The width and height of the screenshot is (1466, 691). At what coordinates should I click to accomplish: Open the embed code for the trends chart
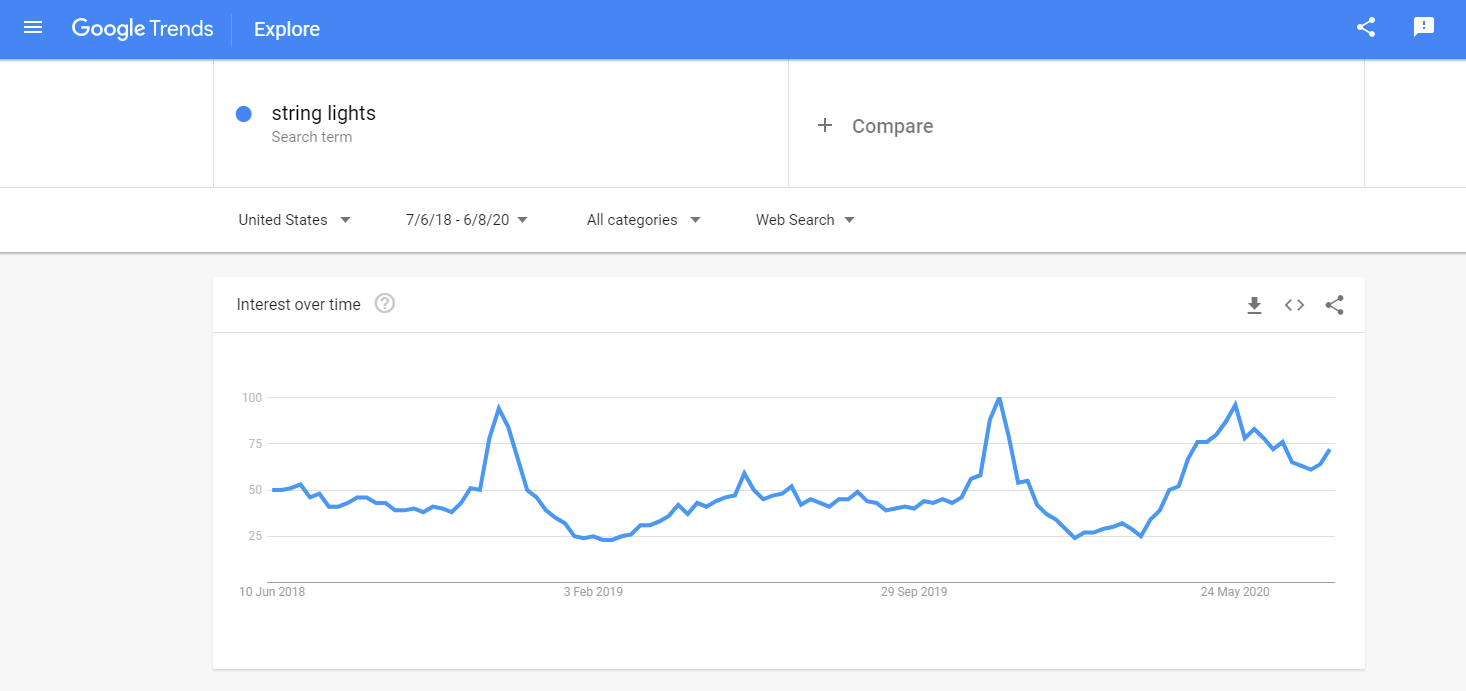click(x=1294, y=305)
